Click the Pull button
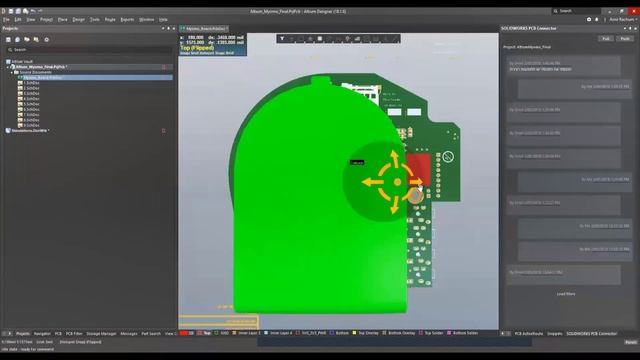This screenshot has width=640, height=360. [x=606, y=38]
